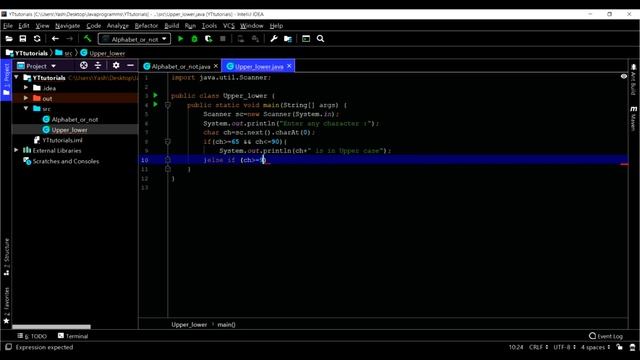Open the TODO tool window button

[x=32, y=336]
